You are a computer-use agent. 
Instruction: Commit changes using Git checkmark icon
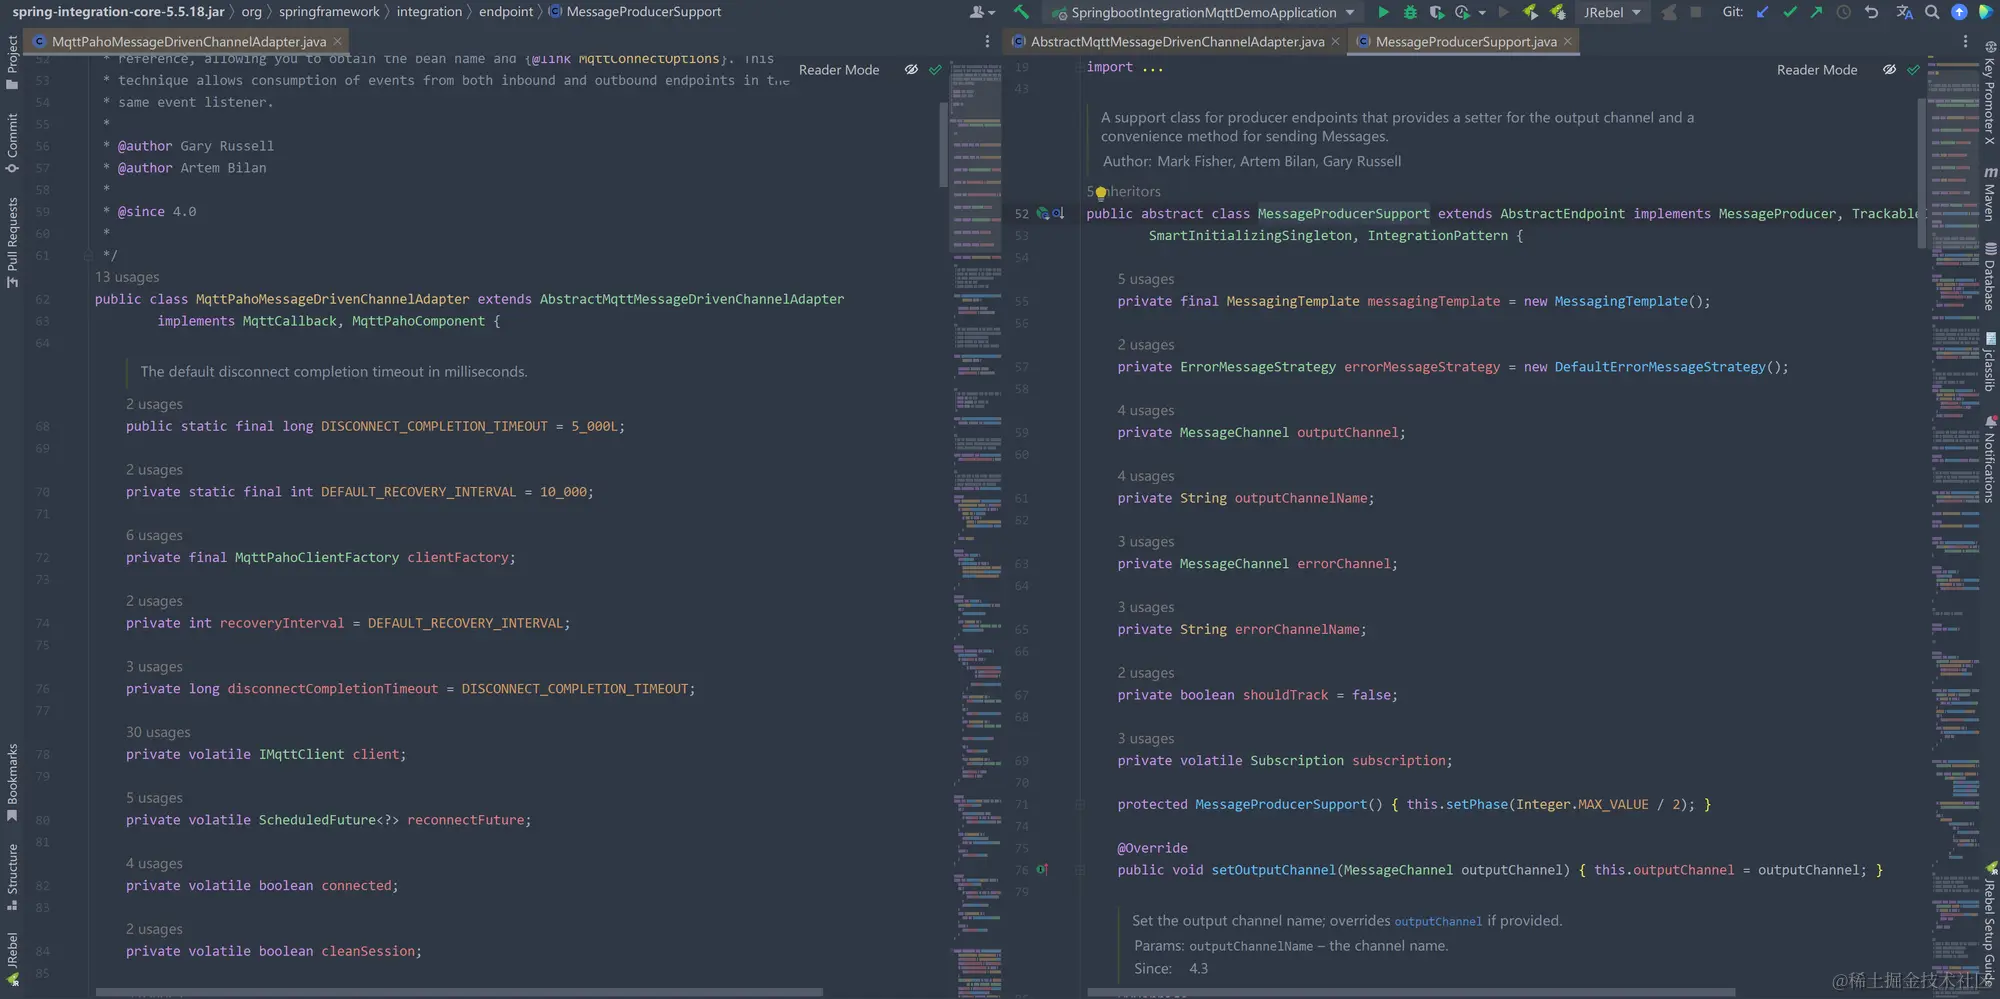click(1789, 12)
